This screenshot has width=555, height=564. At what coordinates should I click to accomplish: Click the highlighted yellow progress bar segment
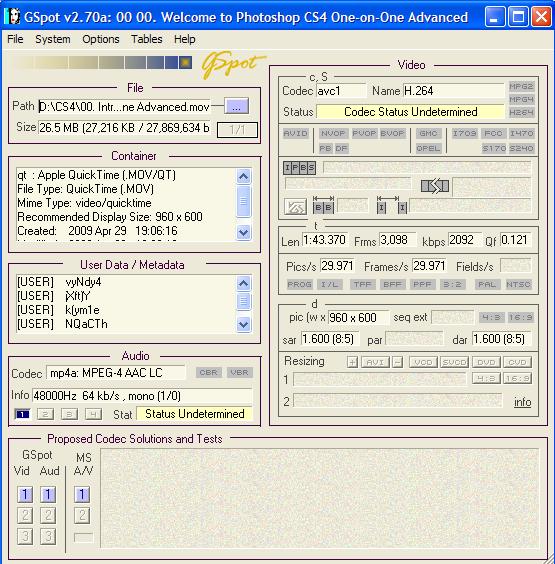click(185, 62)
